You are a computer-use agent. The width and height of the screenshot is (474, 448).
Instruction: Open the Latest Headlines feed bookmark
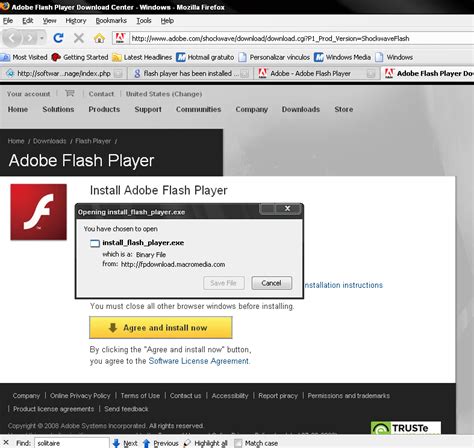[142, 57]
